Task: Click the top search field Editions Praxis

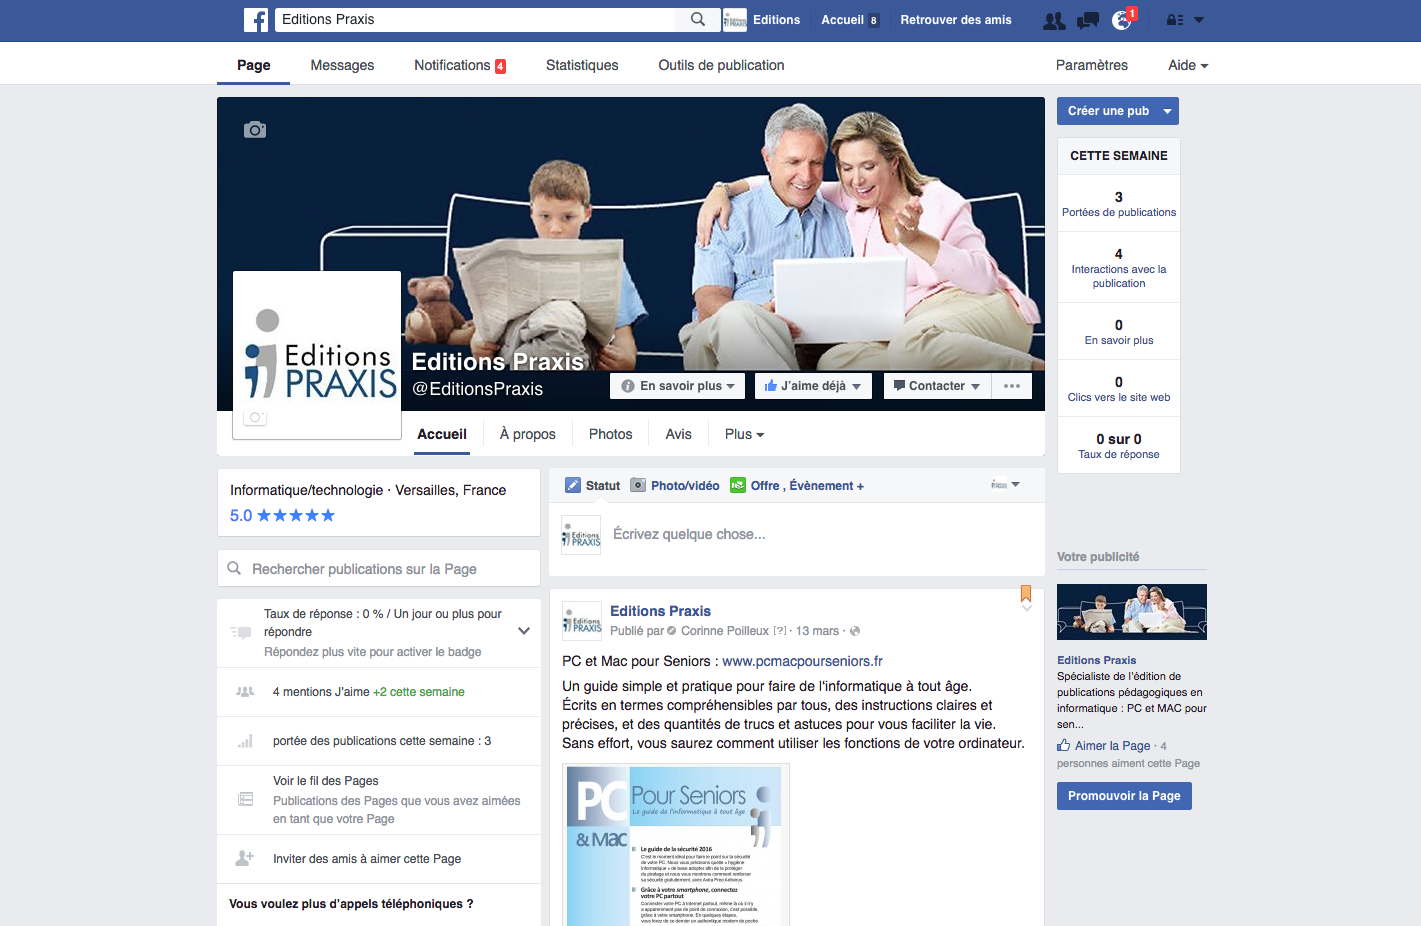Action: tap(476, 19)
